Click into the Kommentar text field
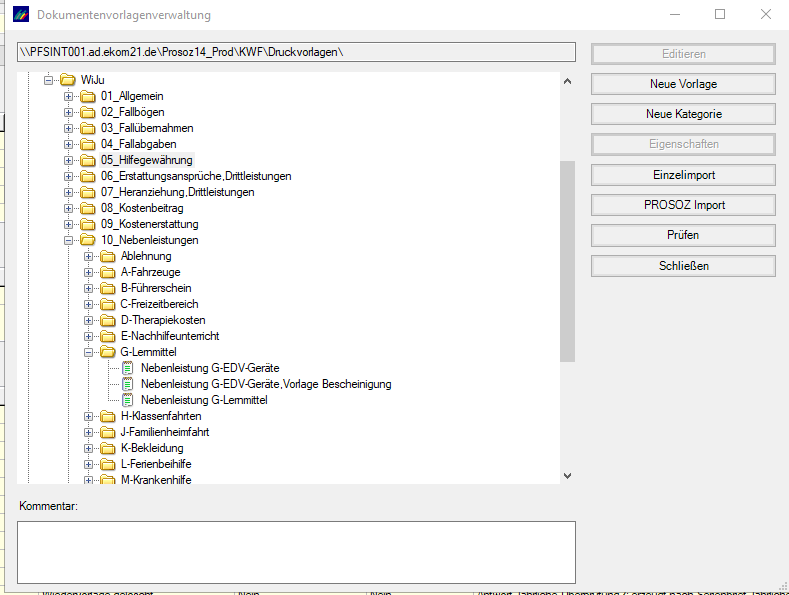Screen dimensions: 789x595 click(x=296, y=551)
